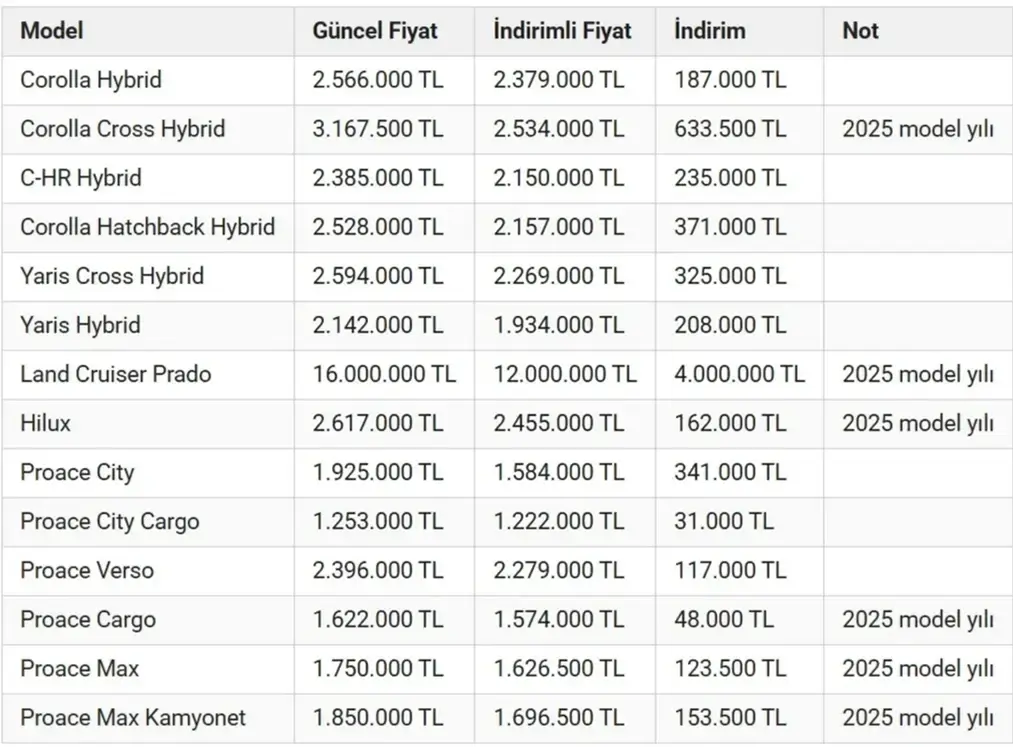Click the 633.500 TL discount value

pyautogui.click(x=730, y=129)
